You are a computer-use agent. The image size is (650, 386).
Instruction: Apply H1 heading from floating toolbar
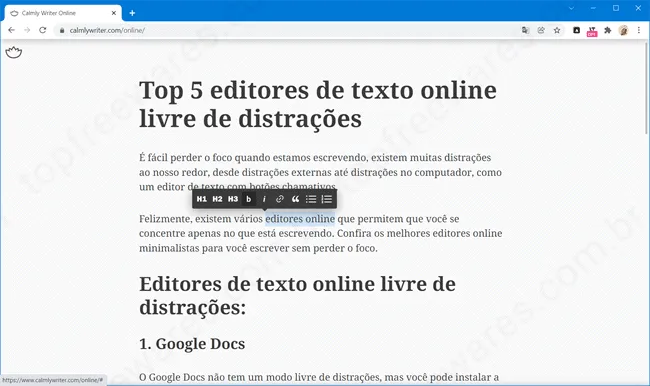pyautogui.click(x=202, y=199)
